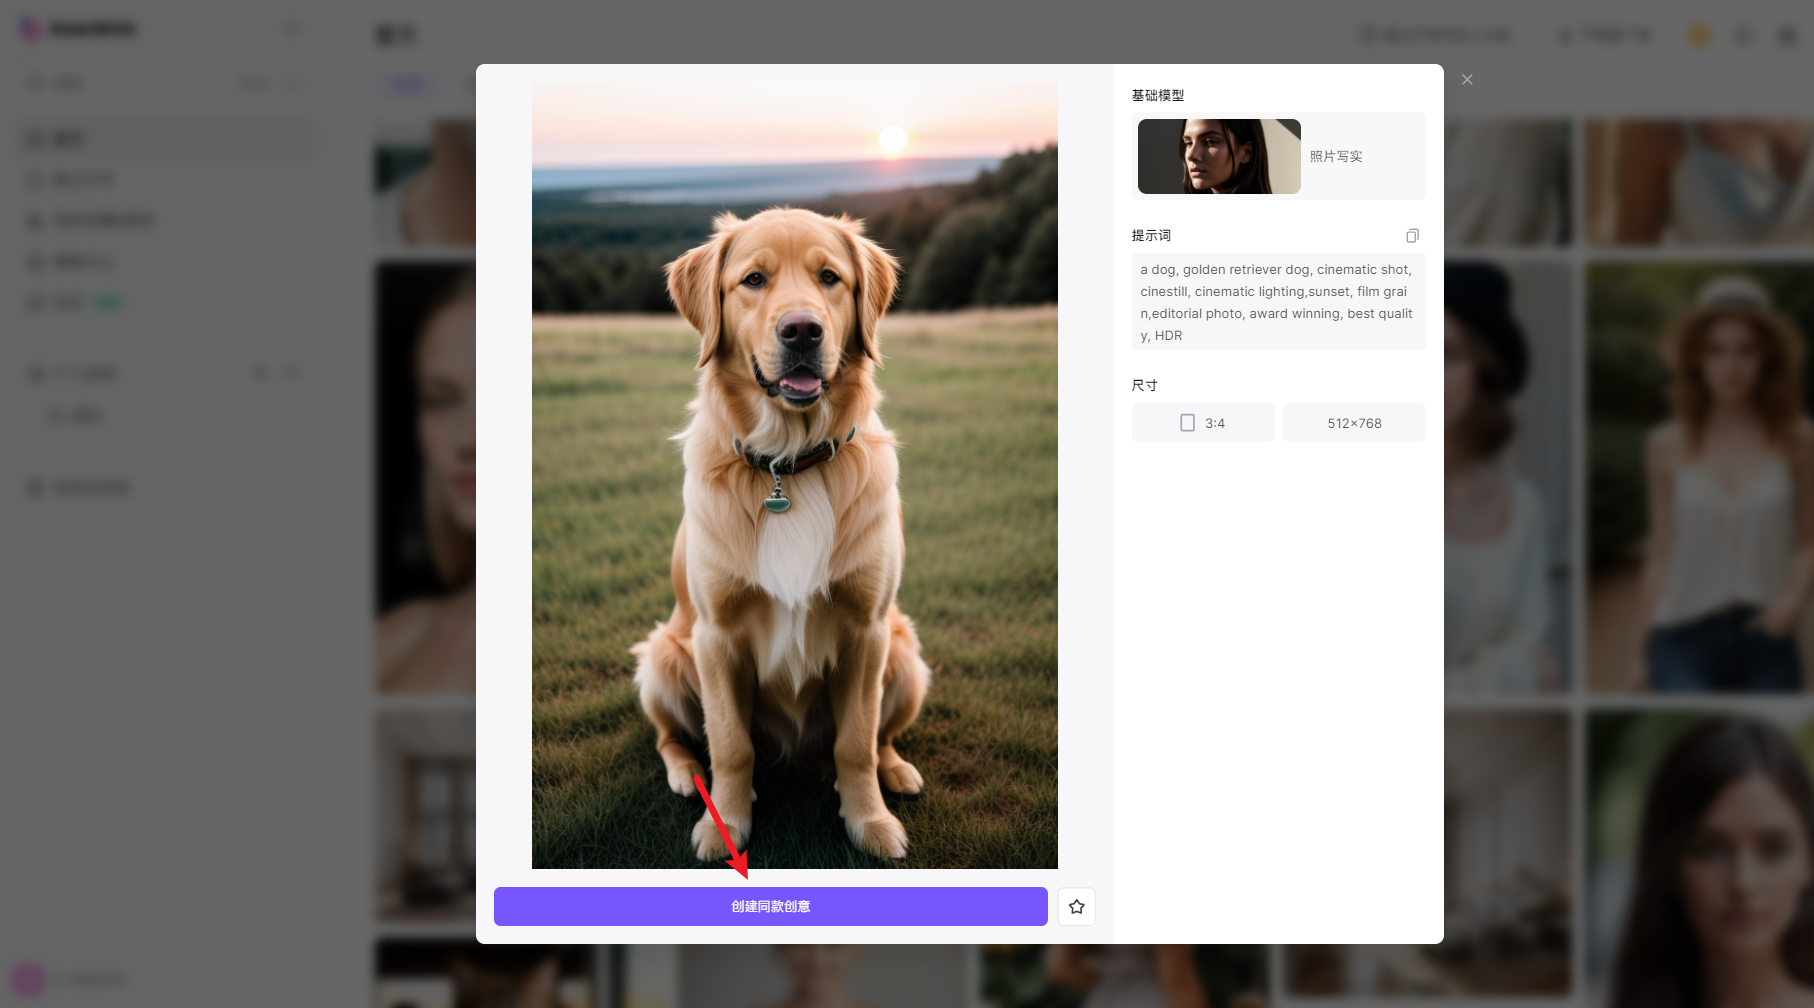Viewport: 1814px width, 1008px height.
Task: Click the golden retriever dog image preview
Action: 794,475
